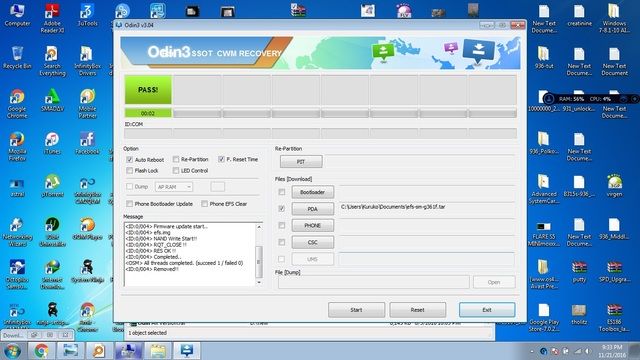Launch Search Everything from the desktop
The height and width of the screenshot is (360, 640).
click(52, 61)
